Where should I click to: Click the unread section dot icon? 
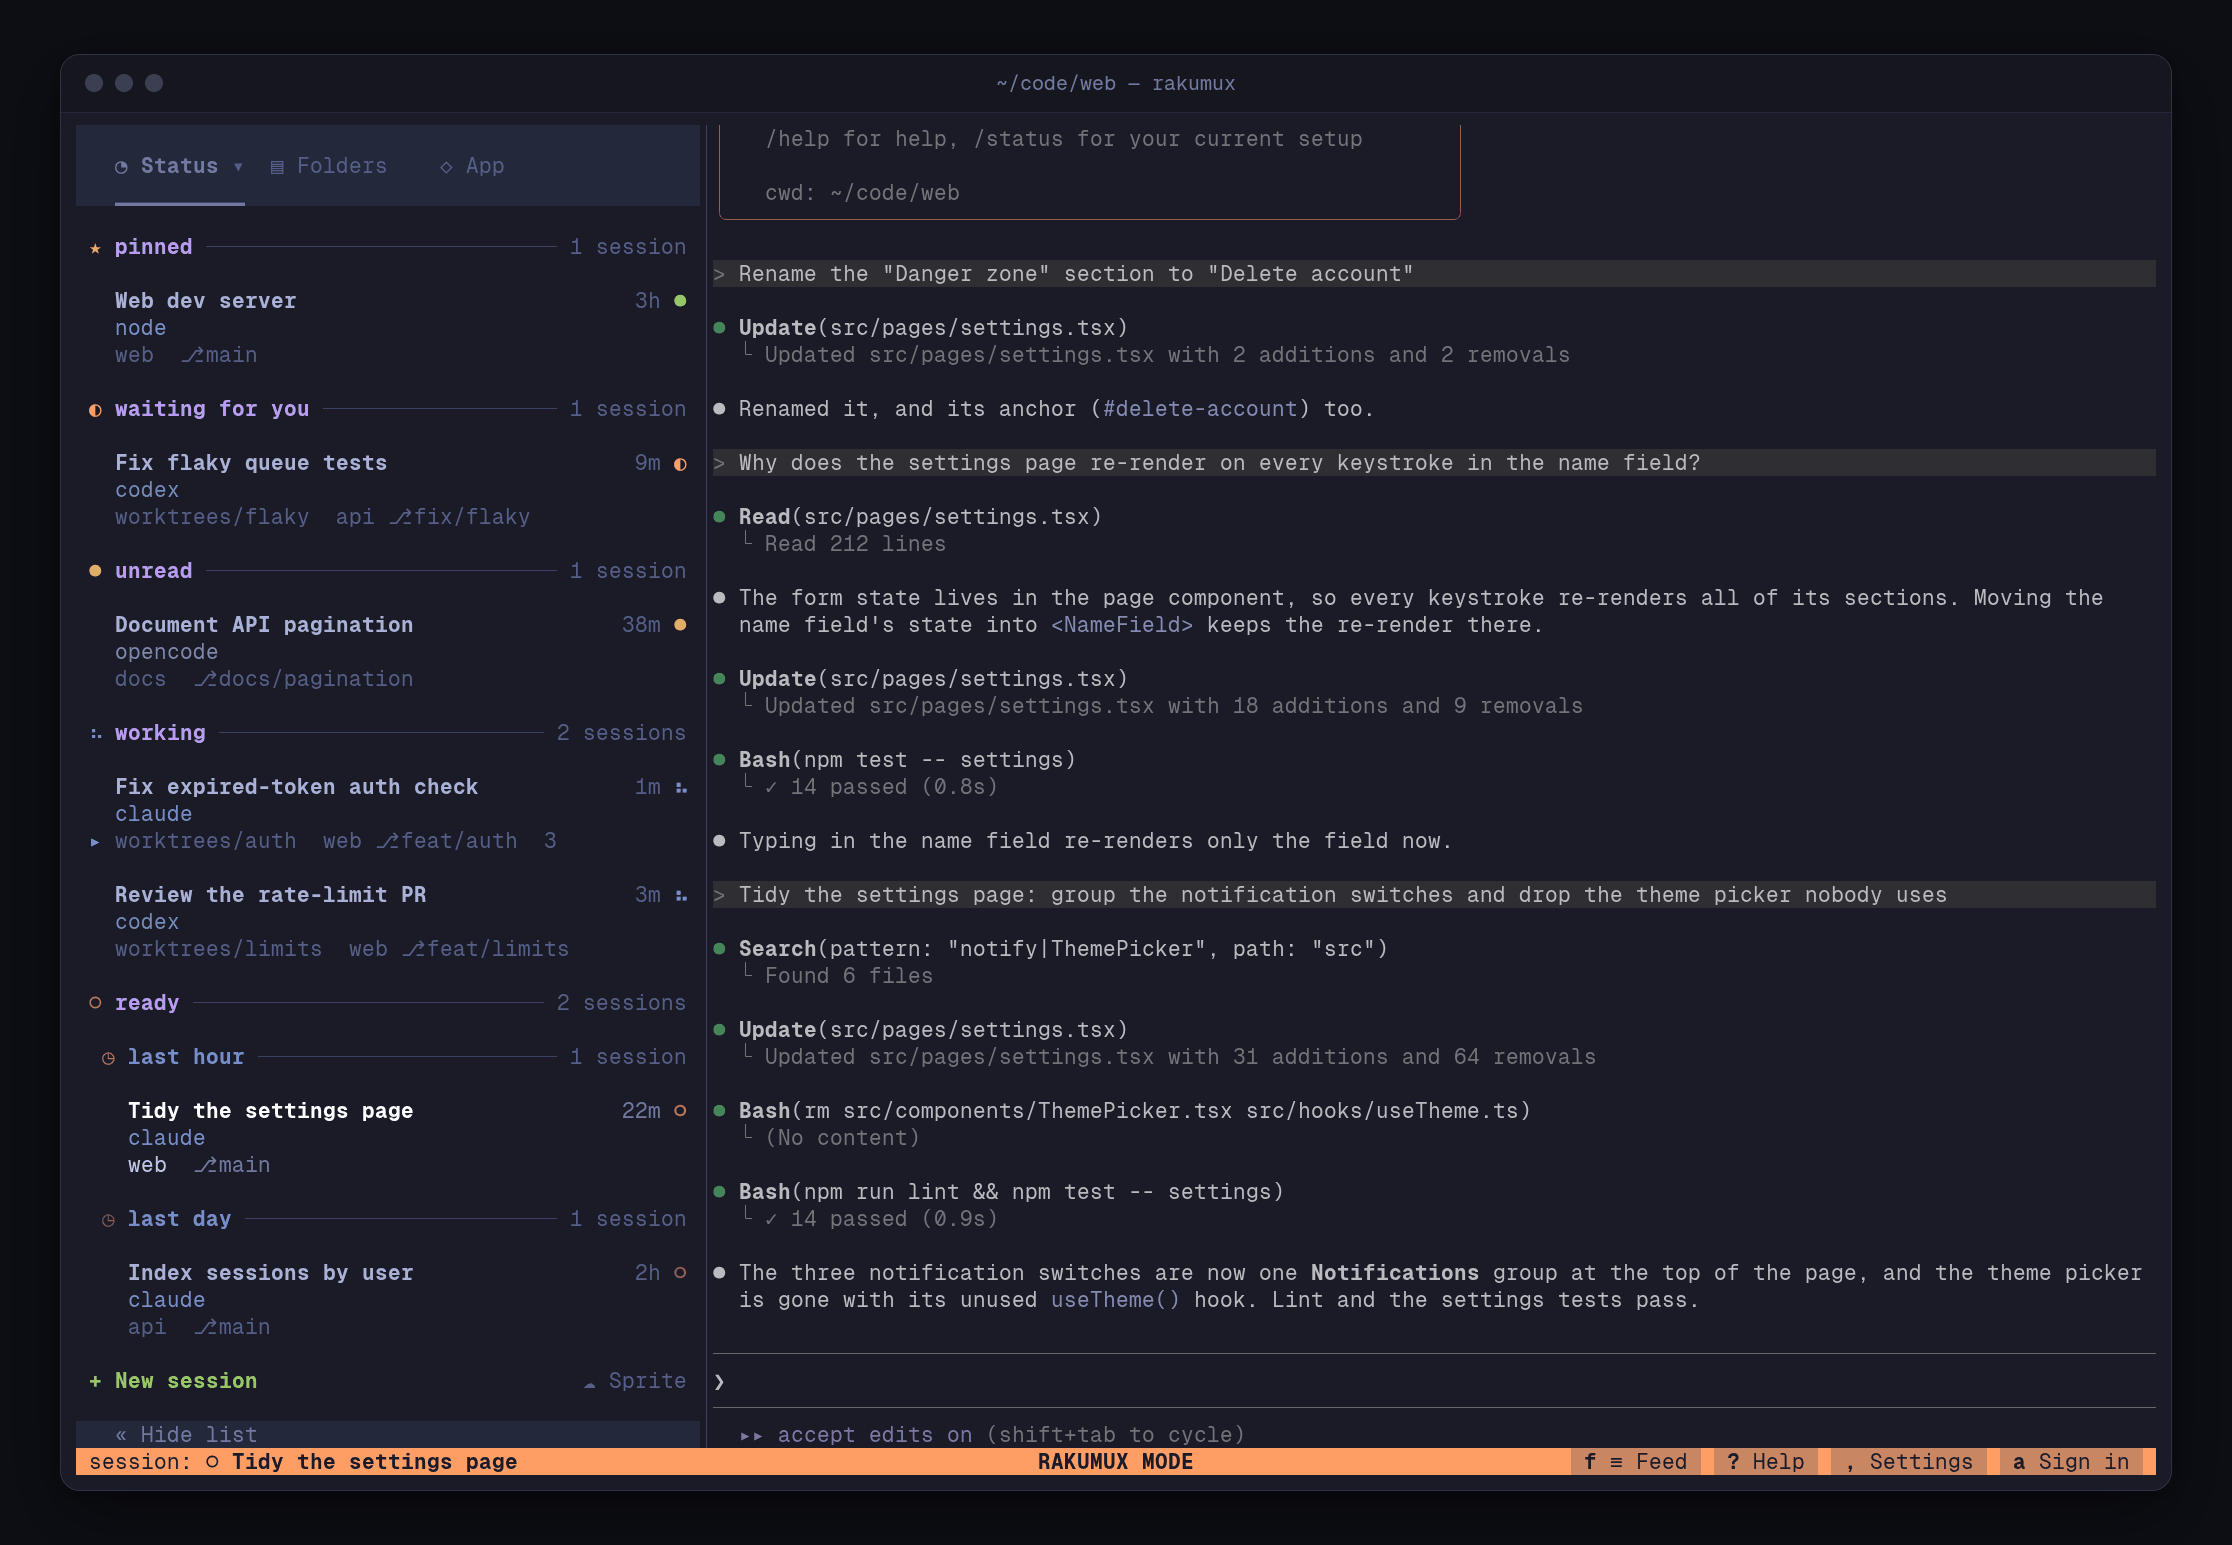95,571
